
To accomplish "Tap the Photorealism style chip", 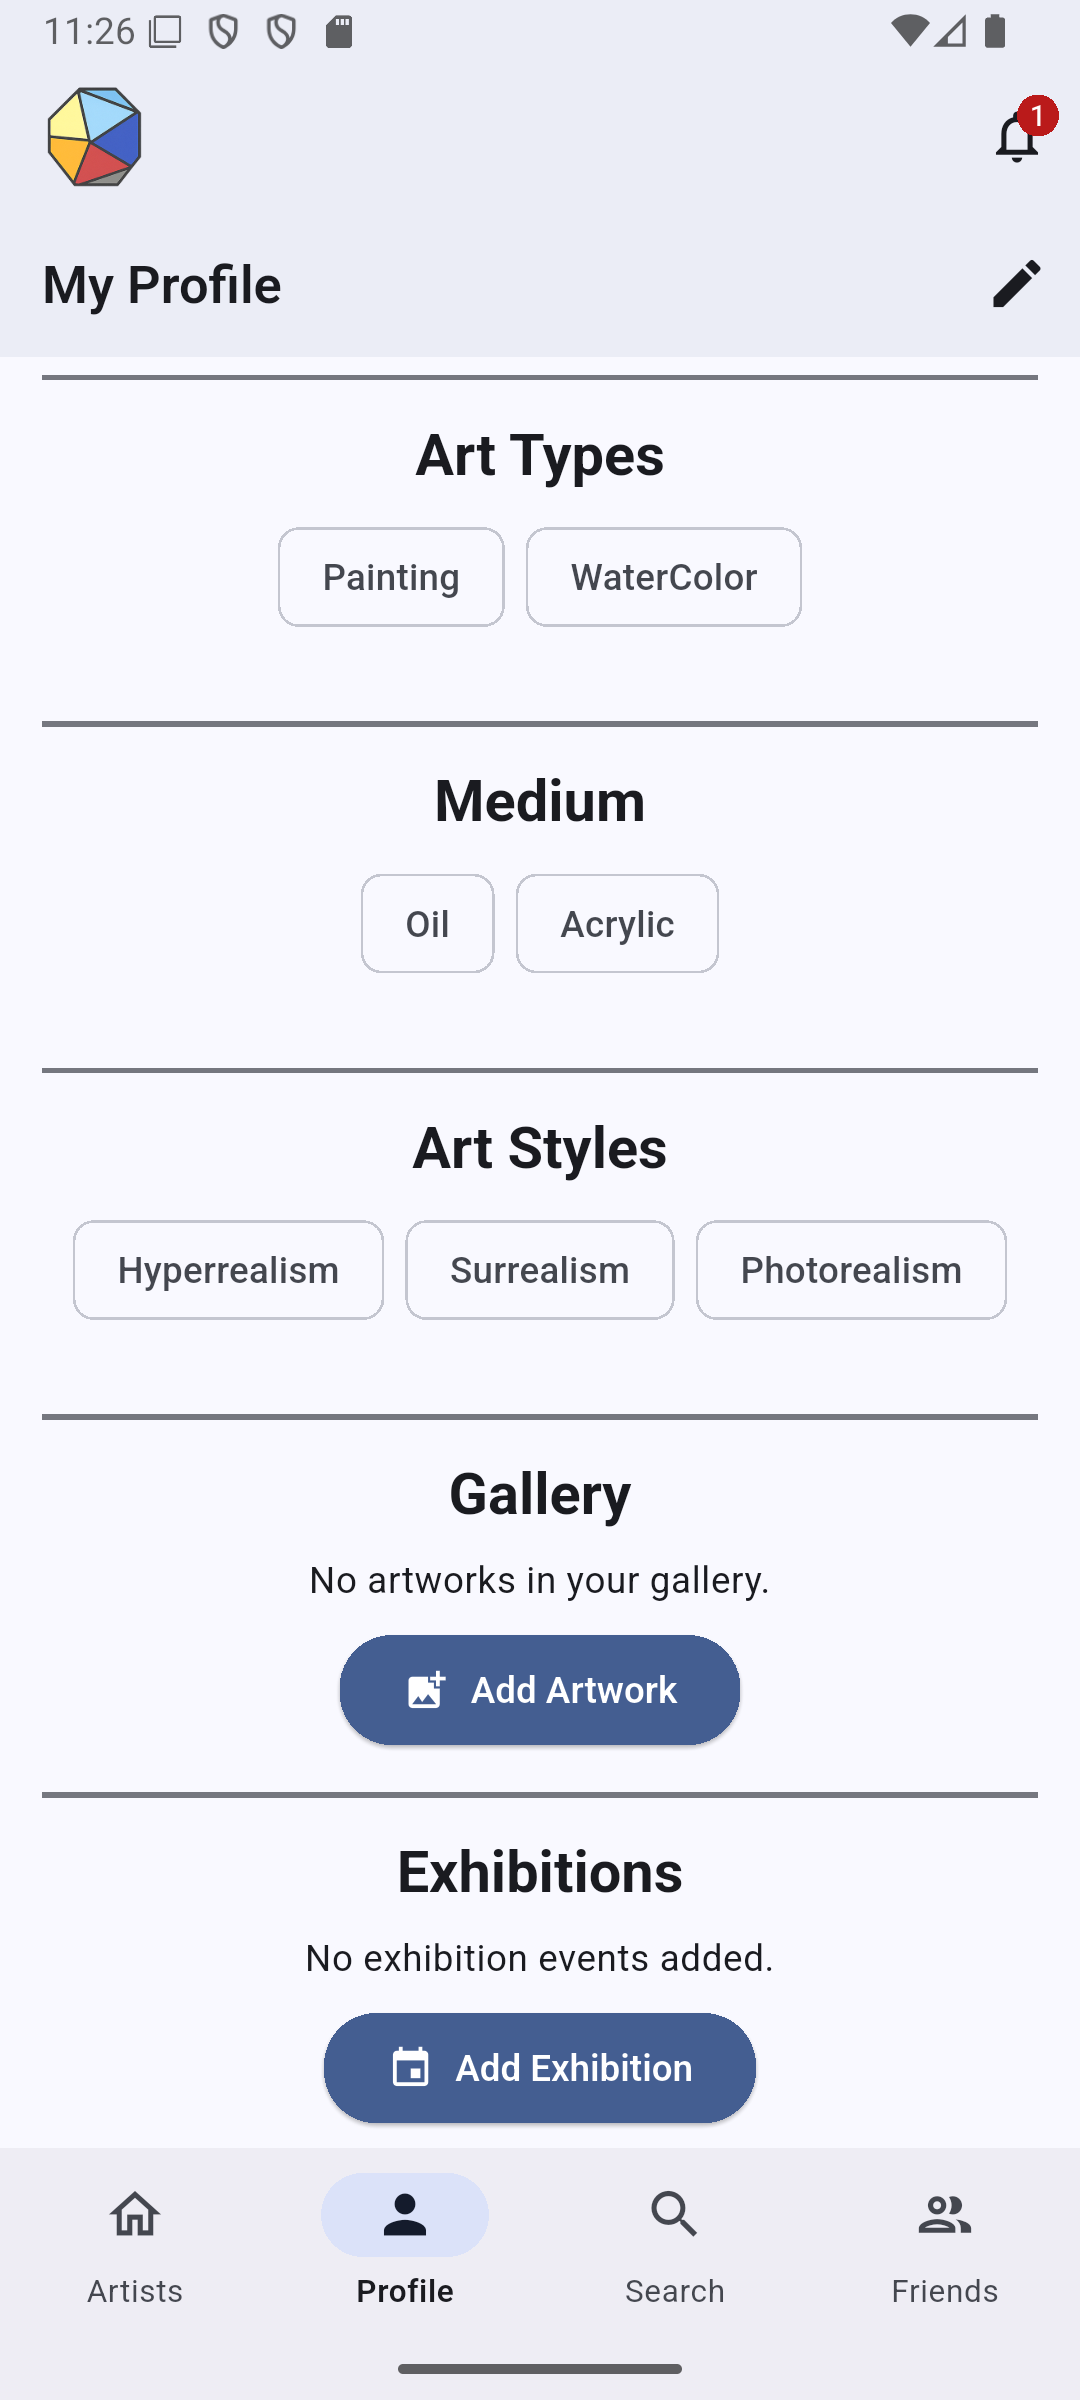I will tap(851, 1270).
